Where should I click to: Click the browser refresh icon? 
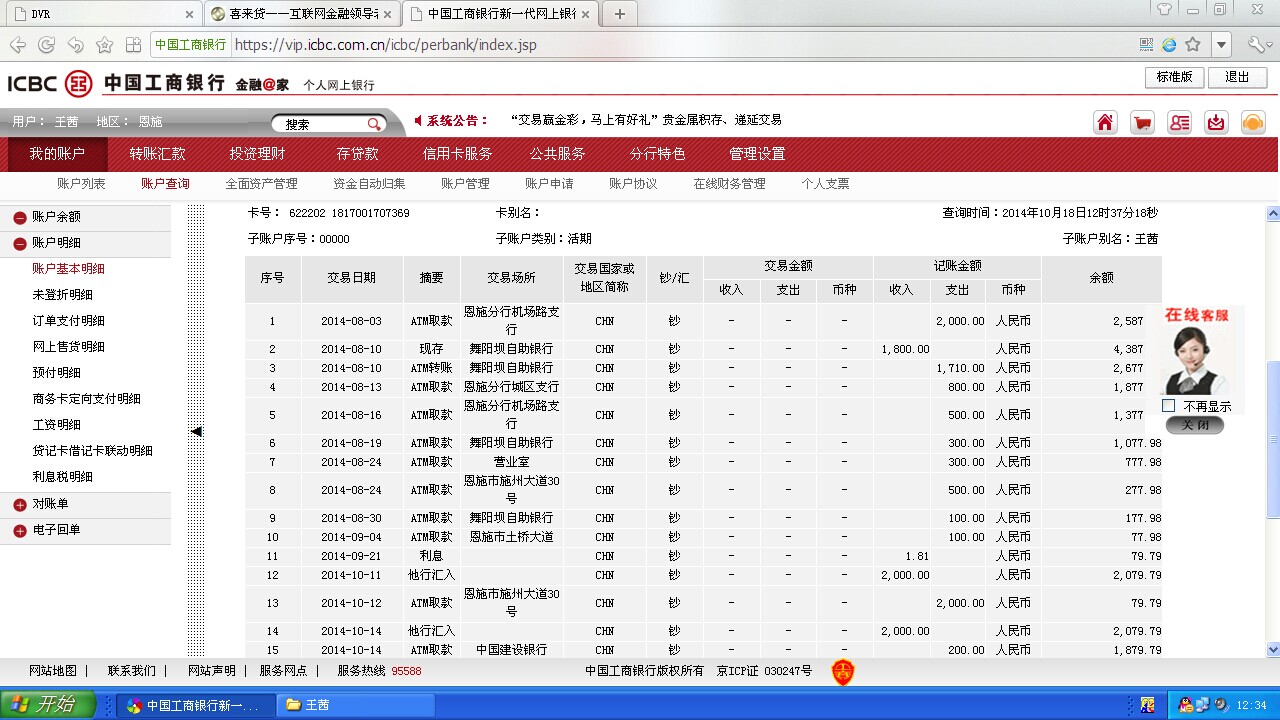46,45
